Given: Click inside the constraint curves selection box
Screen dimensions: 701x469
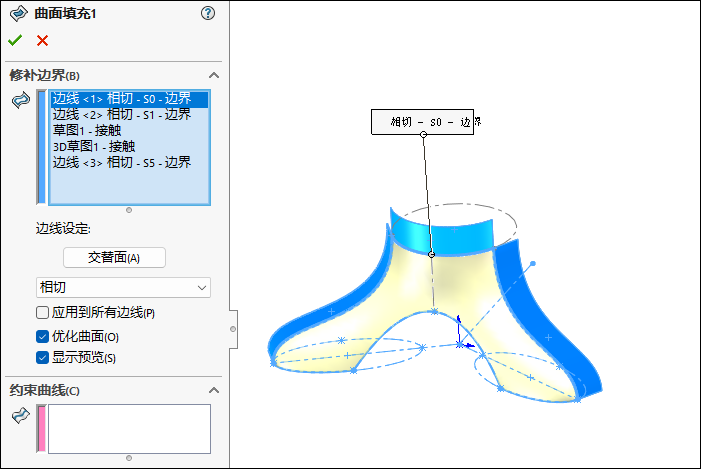Looking at the screenshot, I should tap(129, 429).
